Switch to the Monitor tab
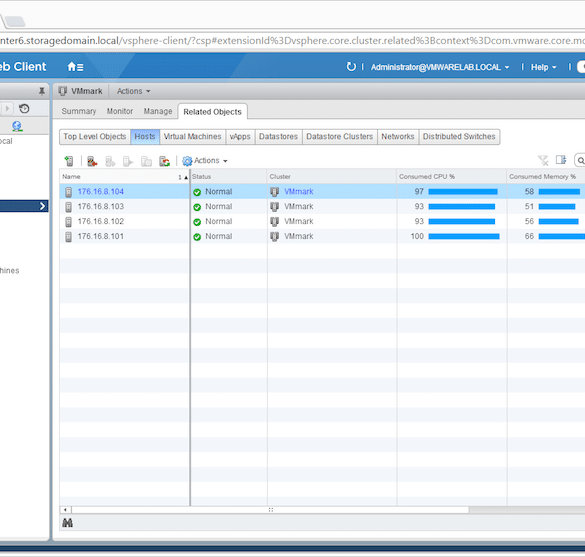The width and height of the screenshot is (585, 557). coord(120,111)
